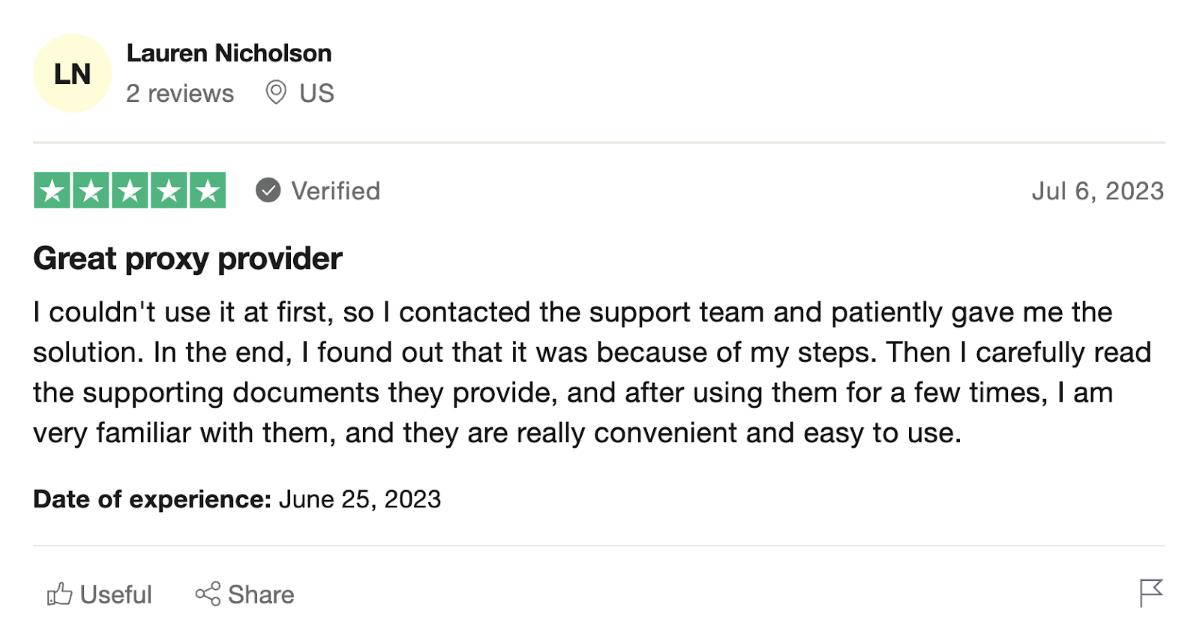Open the 2 reviews link
This screenshot has width=1200, height=635.
(180, 93)
